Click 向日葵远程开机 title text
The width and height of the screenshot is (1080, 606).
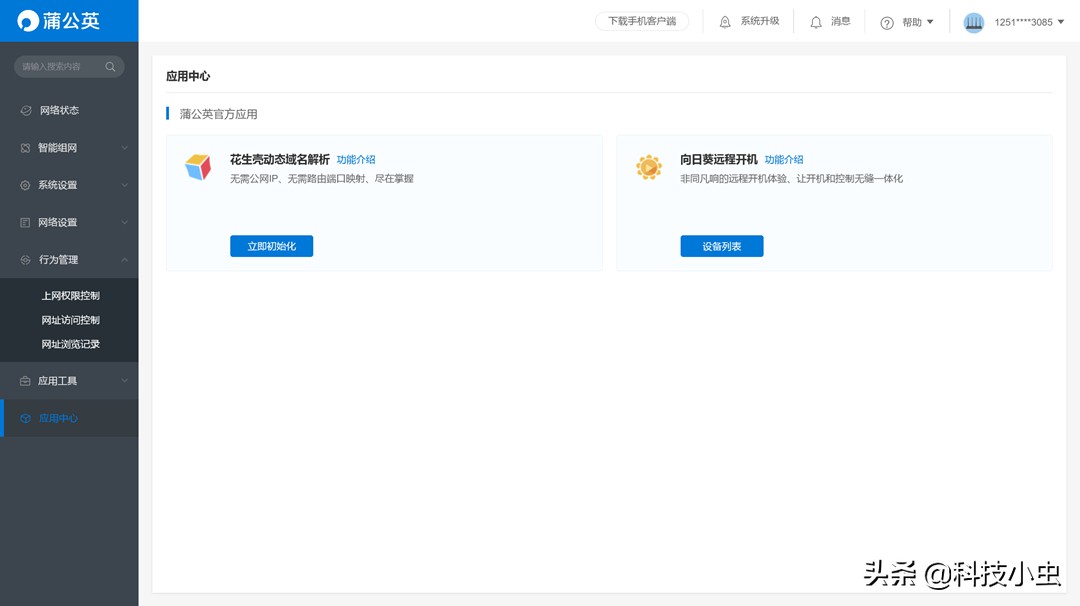(x=718, y=160)
